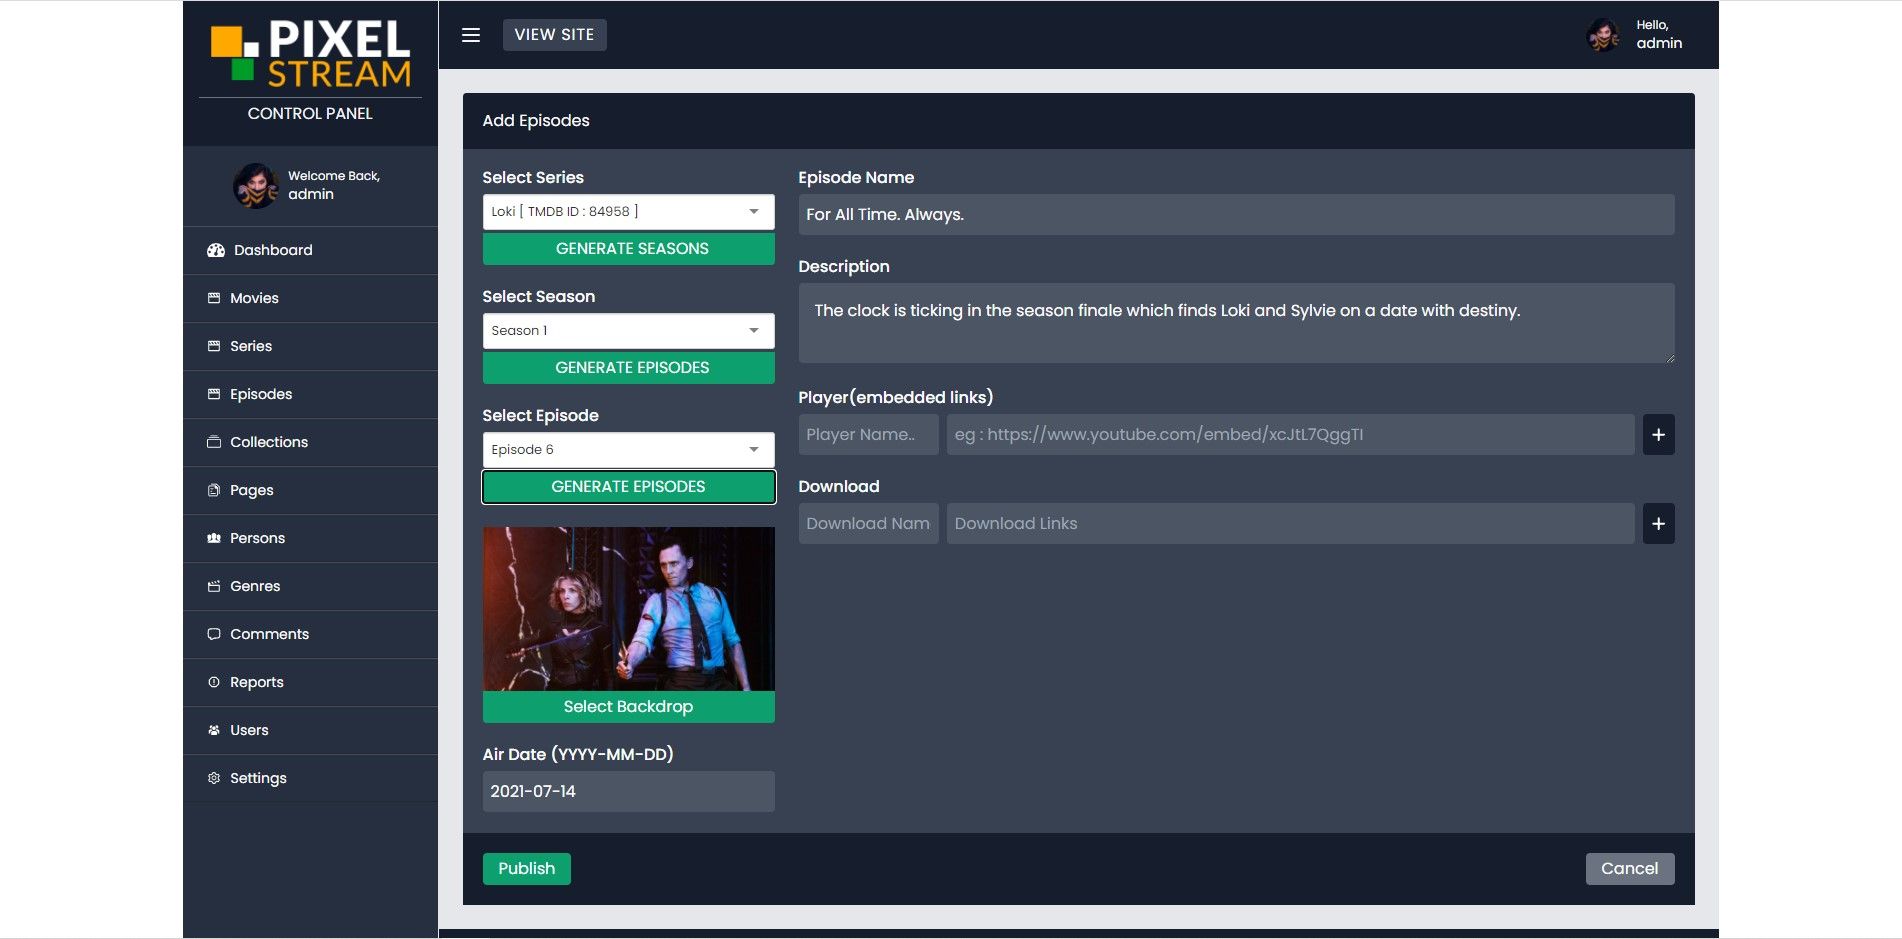Open Comments section

[x=310, y=634]
